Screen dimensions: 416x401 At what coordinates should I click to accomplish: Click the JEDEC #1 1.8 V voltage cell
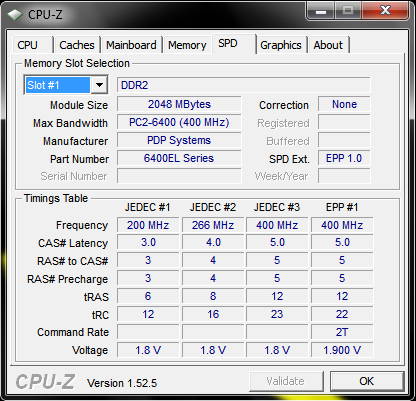click(x=148, y=350)
